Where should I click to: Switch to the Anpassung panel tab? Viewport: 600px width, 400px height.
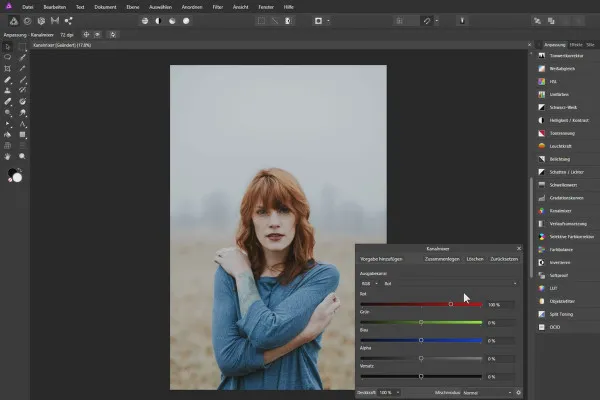point(554,45)
